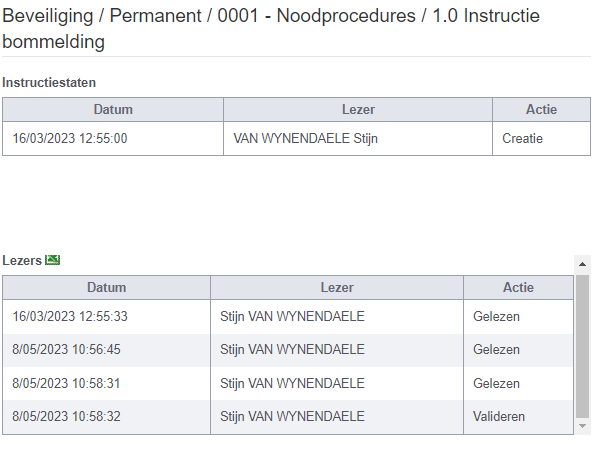Click the Lezer header in Instructiestaten table
This screenshot has height=456, width=593.
(x=358, y=110)
